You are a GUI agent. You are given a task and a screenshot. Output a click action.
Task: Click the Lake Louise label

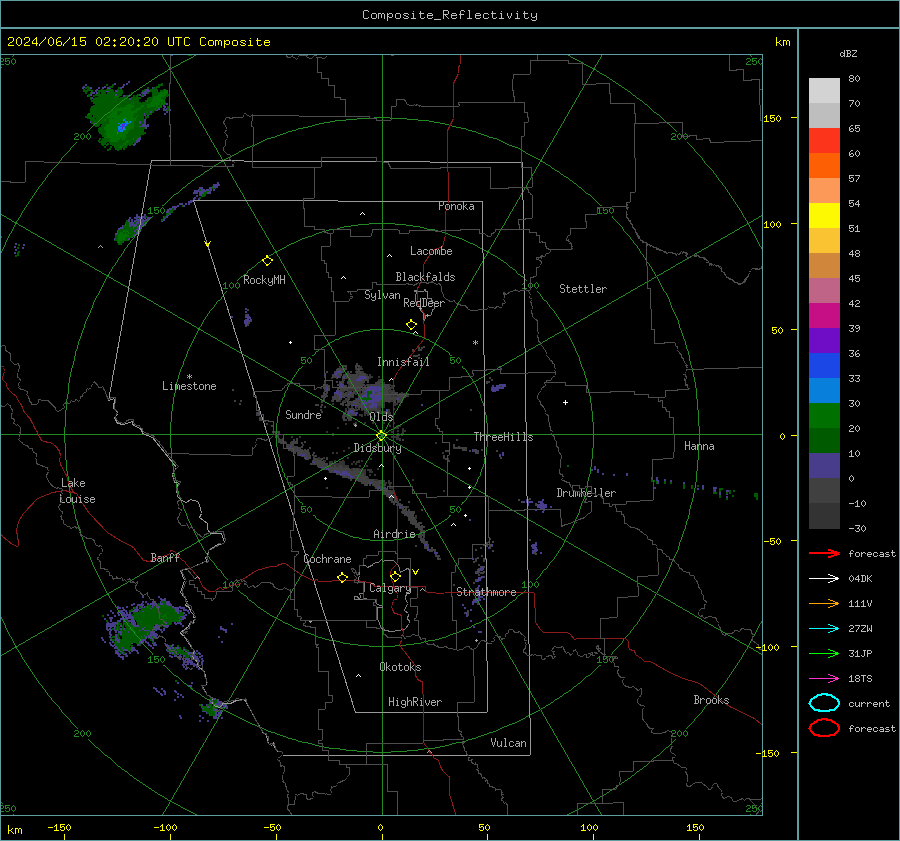pos(77,491)
